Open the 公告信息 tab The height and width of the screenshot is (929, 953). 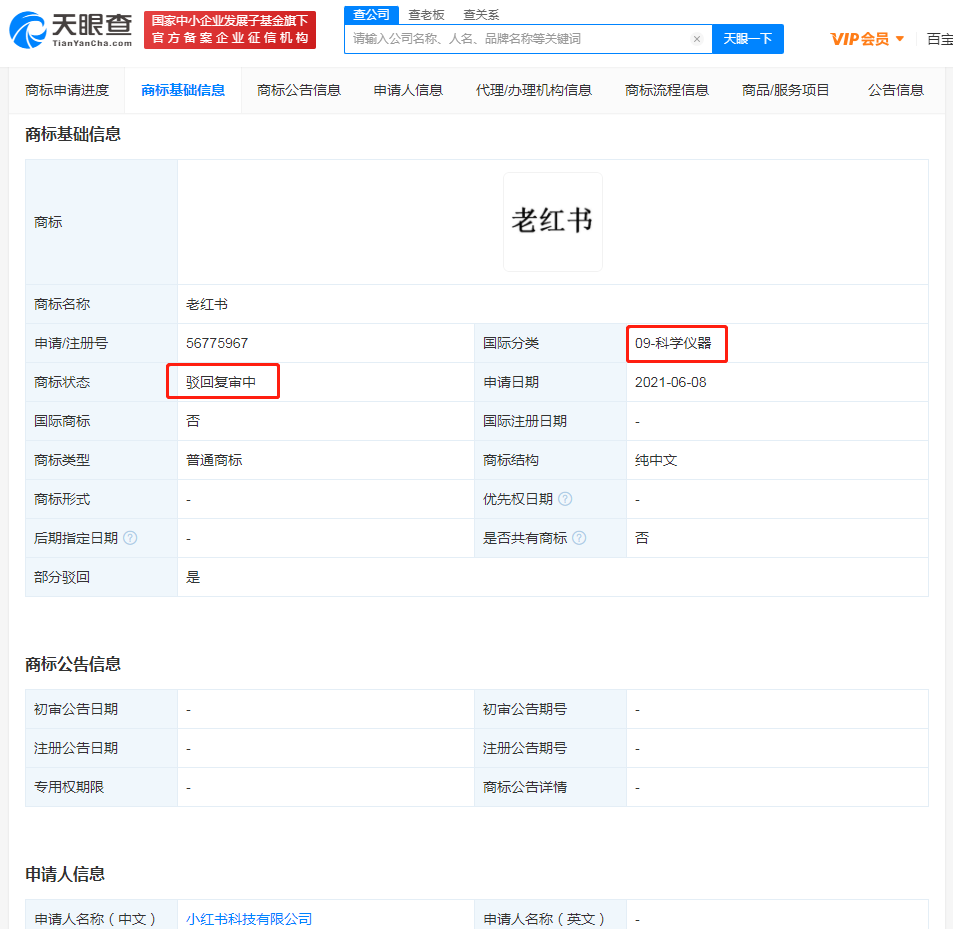896,91
